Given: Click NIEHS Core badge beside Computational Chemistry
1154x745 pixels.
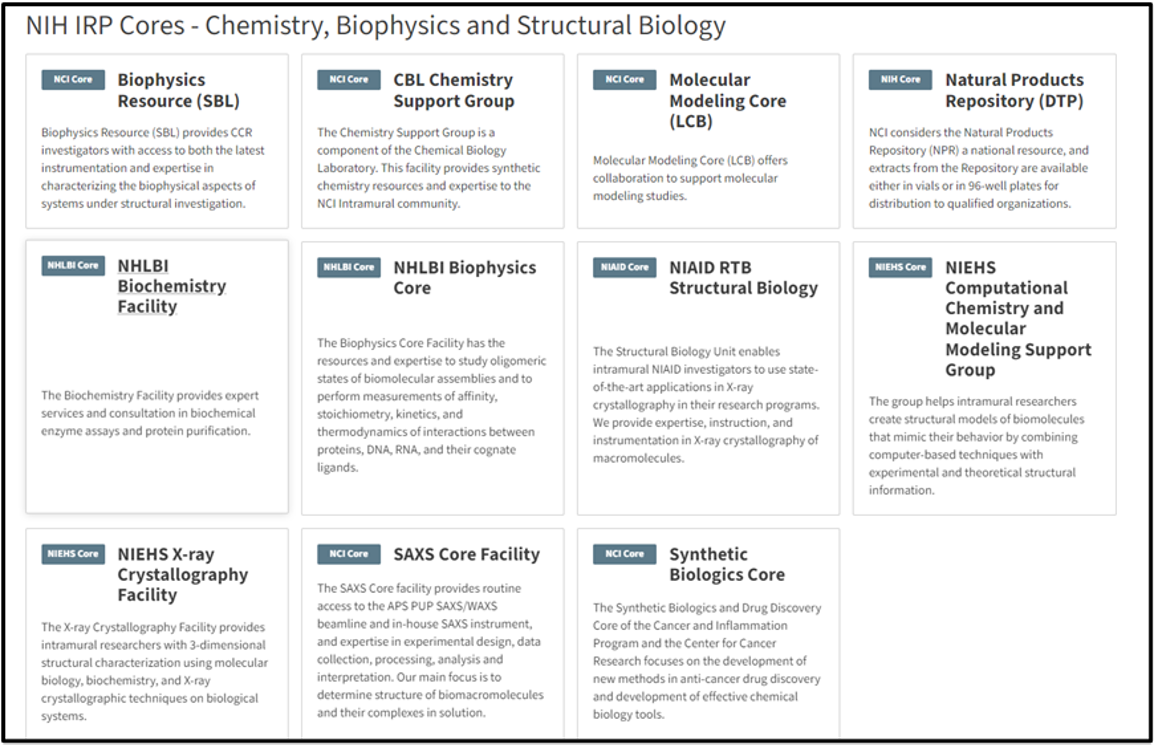Looking at the screenshot, I should (x=900, y=267).
